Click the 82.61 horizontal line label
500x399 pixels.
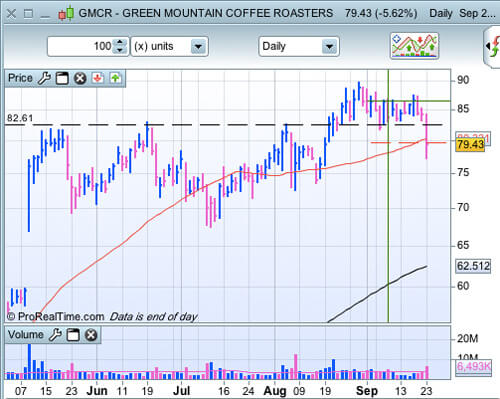[20, 118]
